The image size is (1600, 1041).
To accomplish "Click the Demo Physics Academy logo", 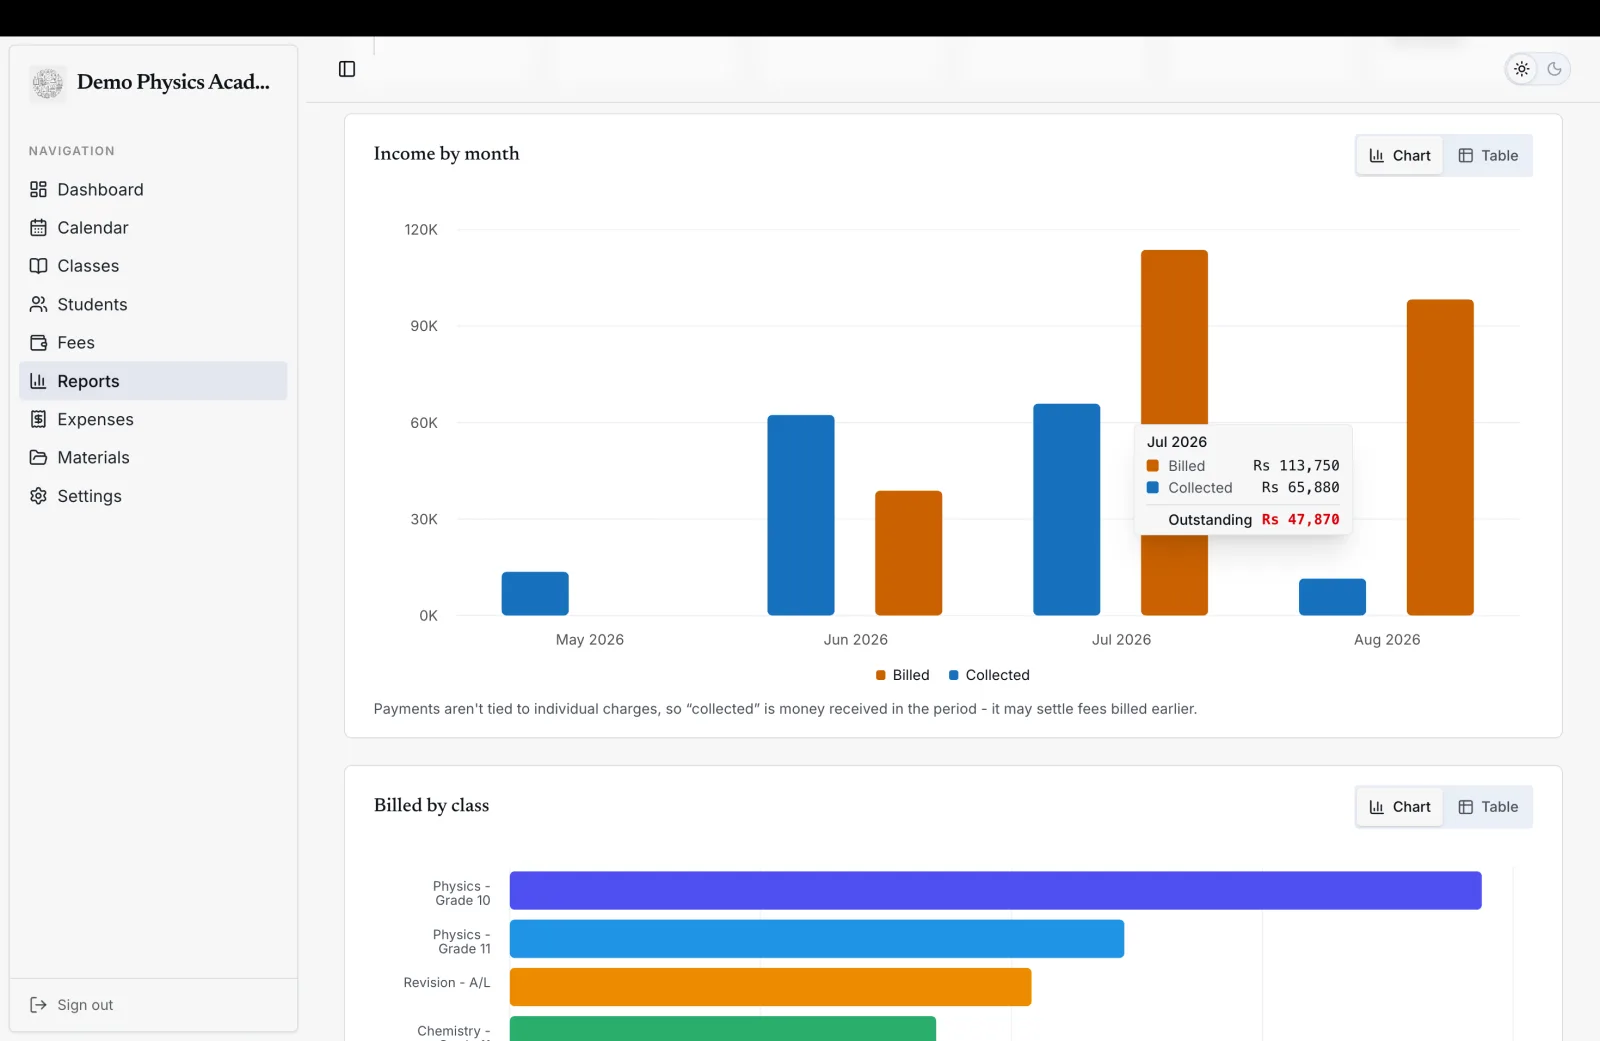I will coord(47,83).
